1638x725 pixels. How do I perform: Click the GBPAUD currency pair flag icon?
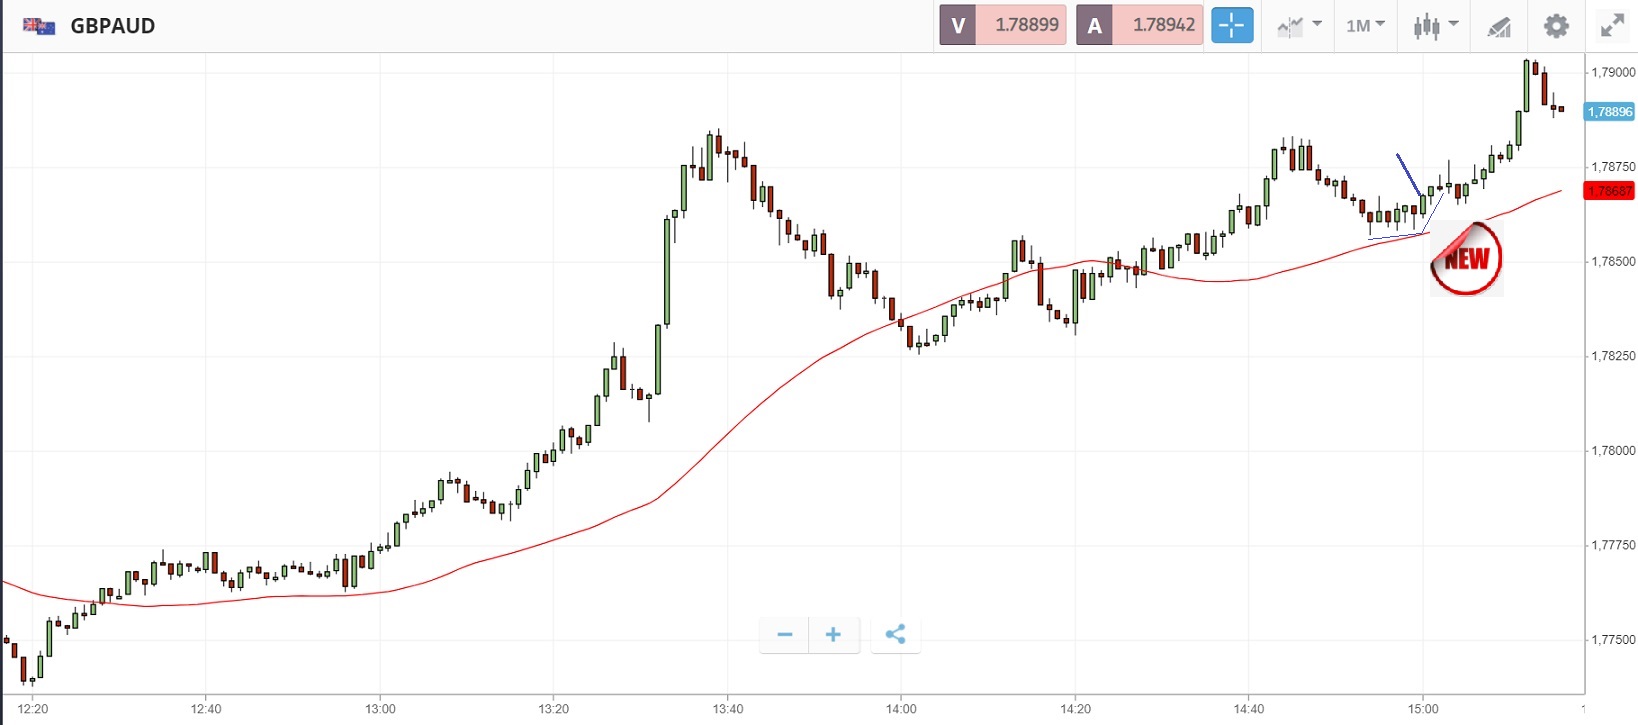[x=39, y=26]
